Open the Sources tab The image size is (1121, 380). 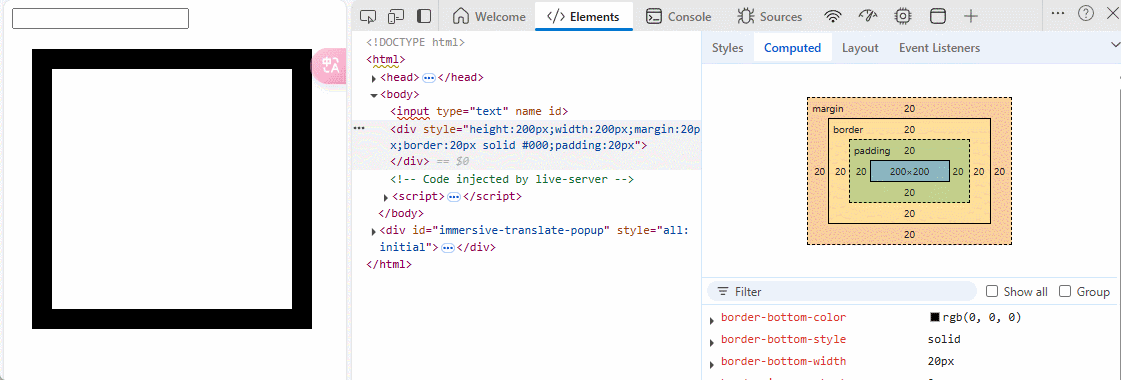point(770,16)
